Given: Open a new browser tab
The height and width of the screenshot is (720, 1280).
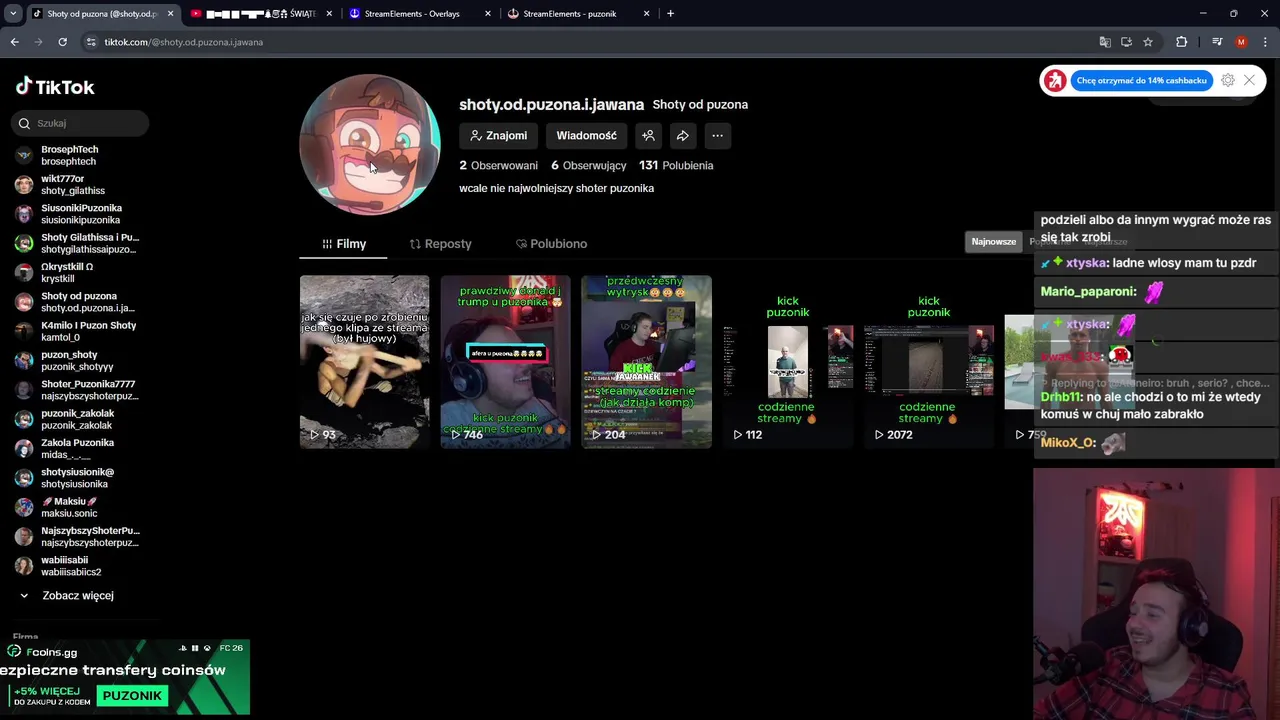Looking at the screenshot, I should [x=670, y=14].
